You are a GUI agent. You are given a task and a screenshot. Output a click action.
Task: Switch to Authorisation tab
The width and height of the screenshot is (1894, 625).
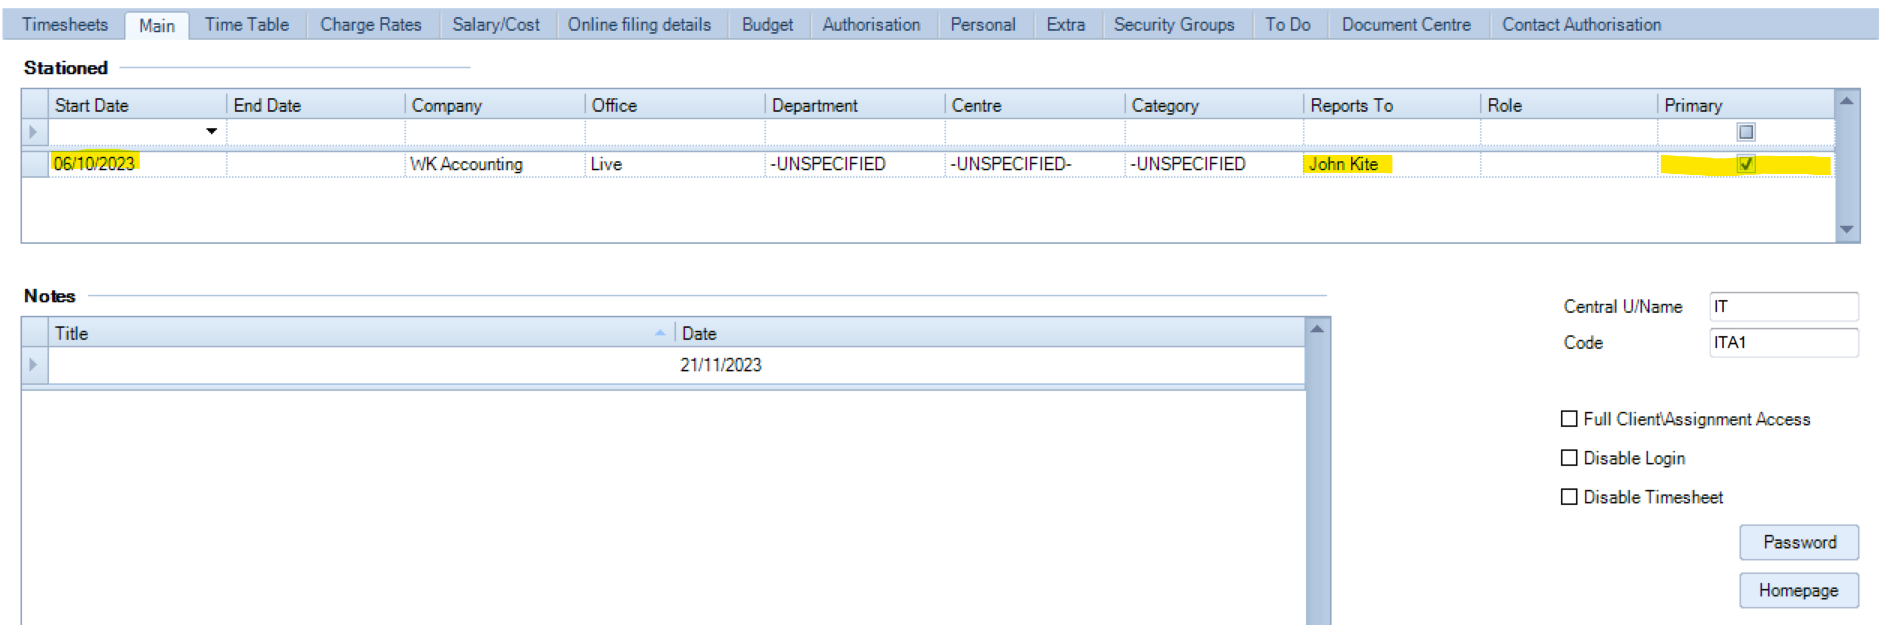pyautogui.click(x=872, y=25)
